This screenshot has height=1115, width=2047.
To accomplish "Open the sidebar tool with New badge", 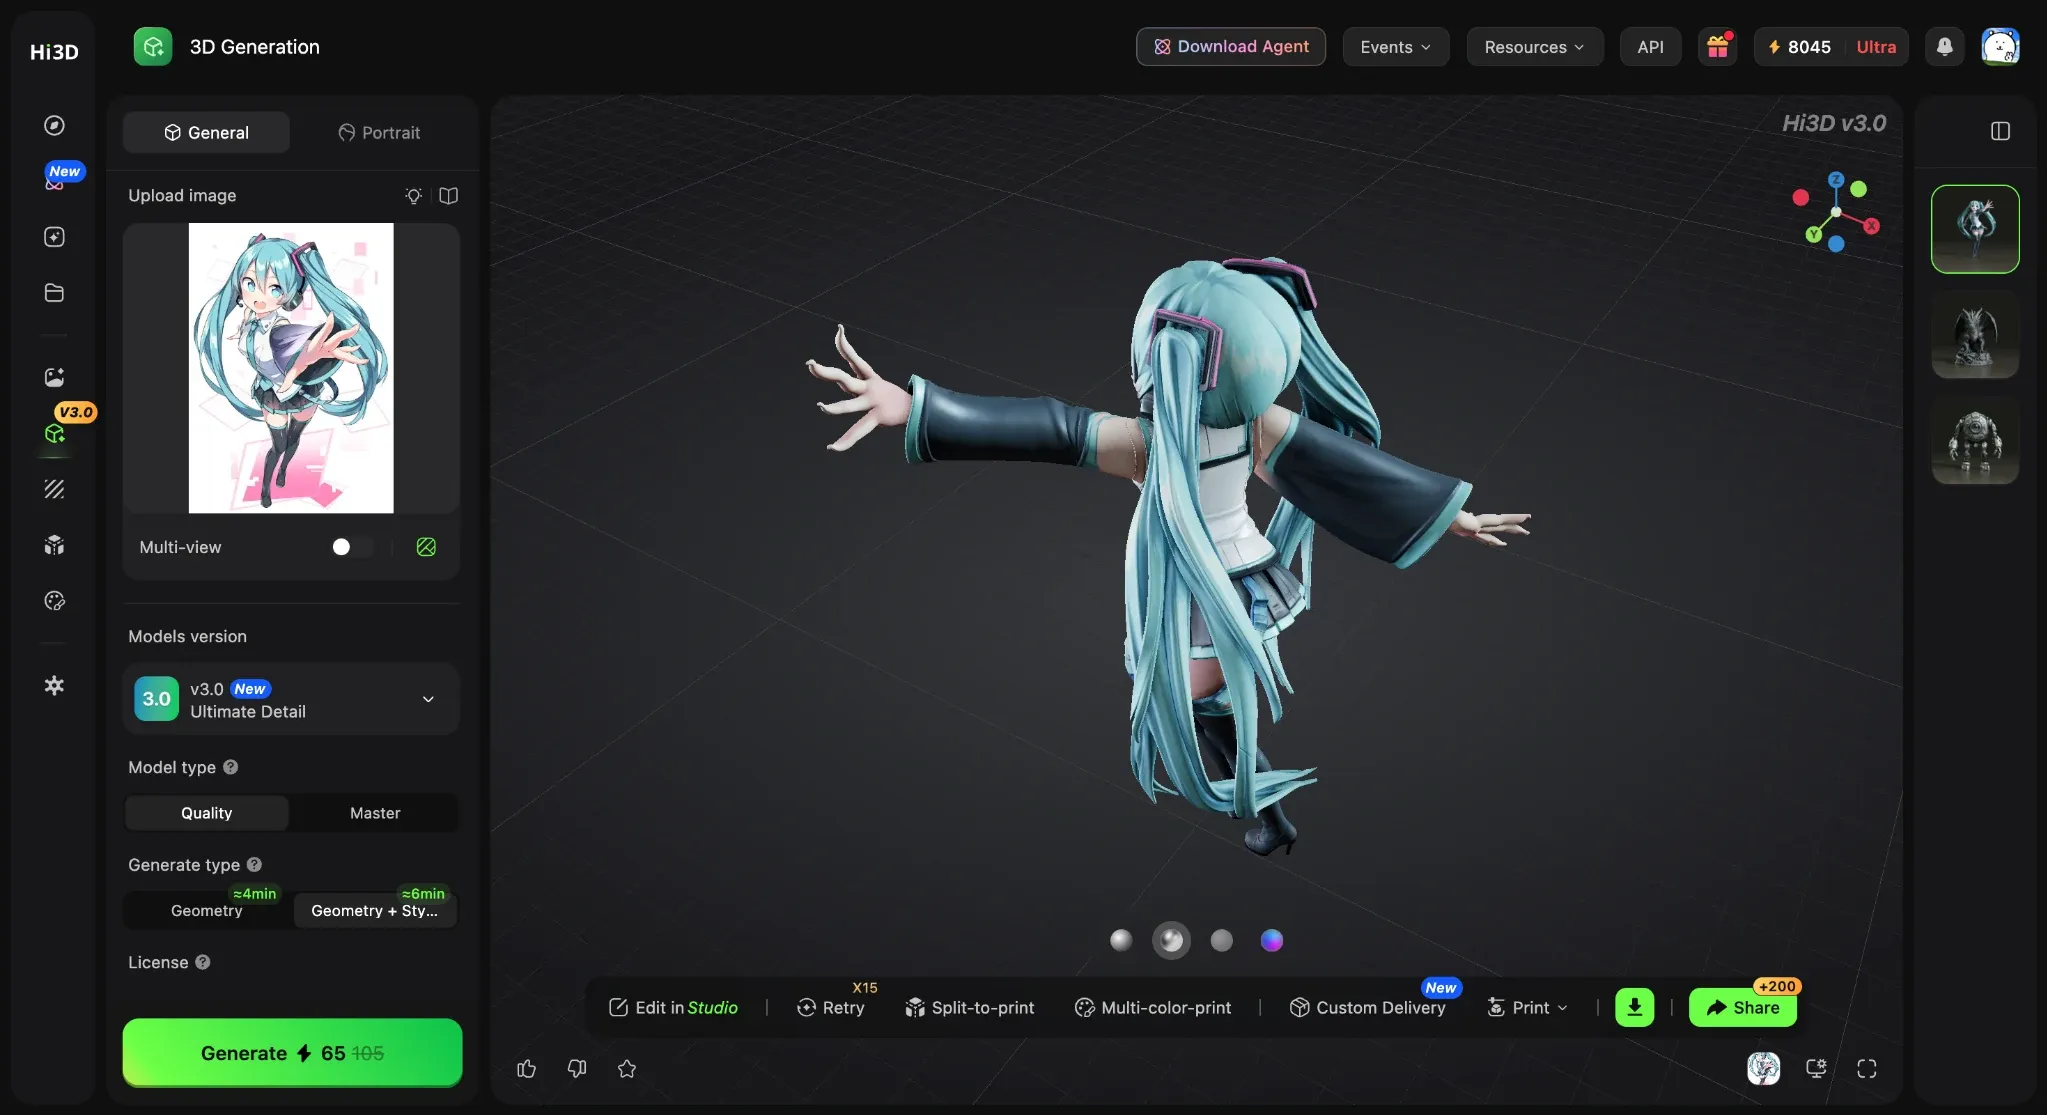I will [54, 181].
